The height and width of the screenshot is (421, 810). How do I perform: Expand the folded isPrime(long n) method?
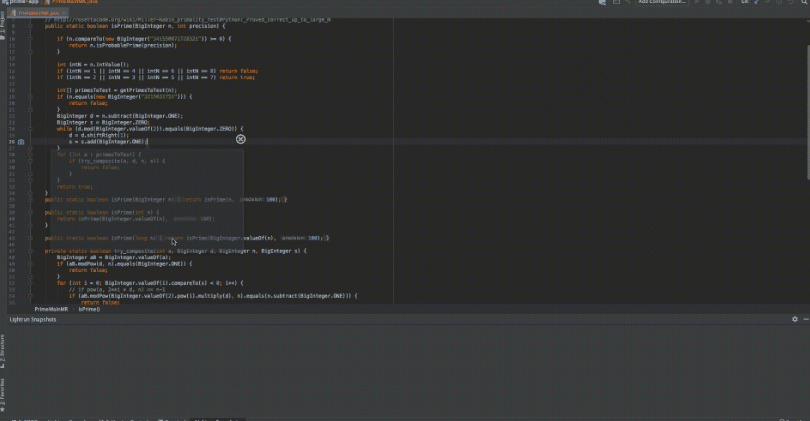[x=160, y=238]
